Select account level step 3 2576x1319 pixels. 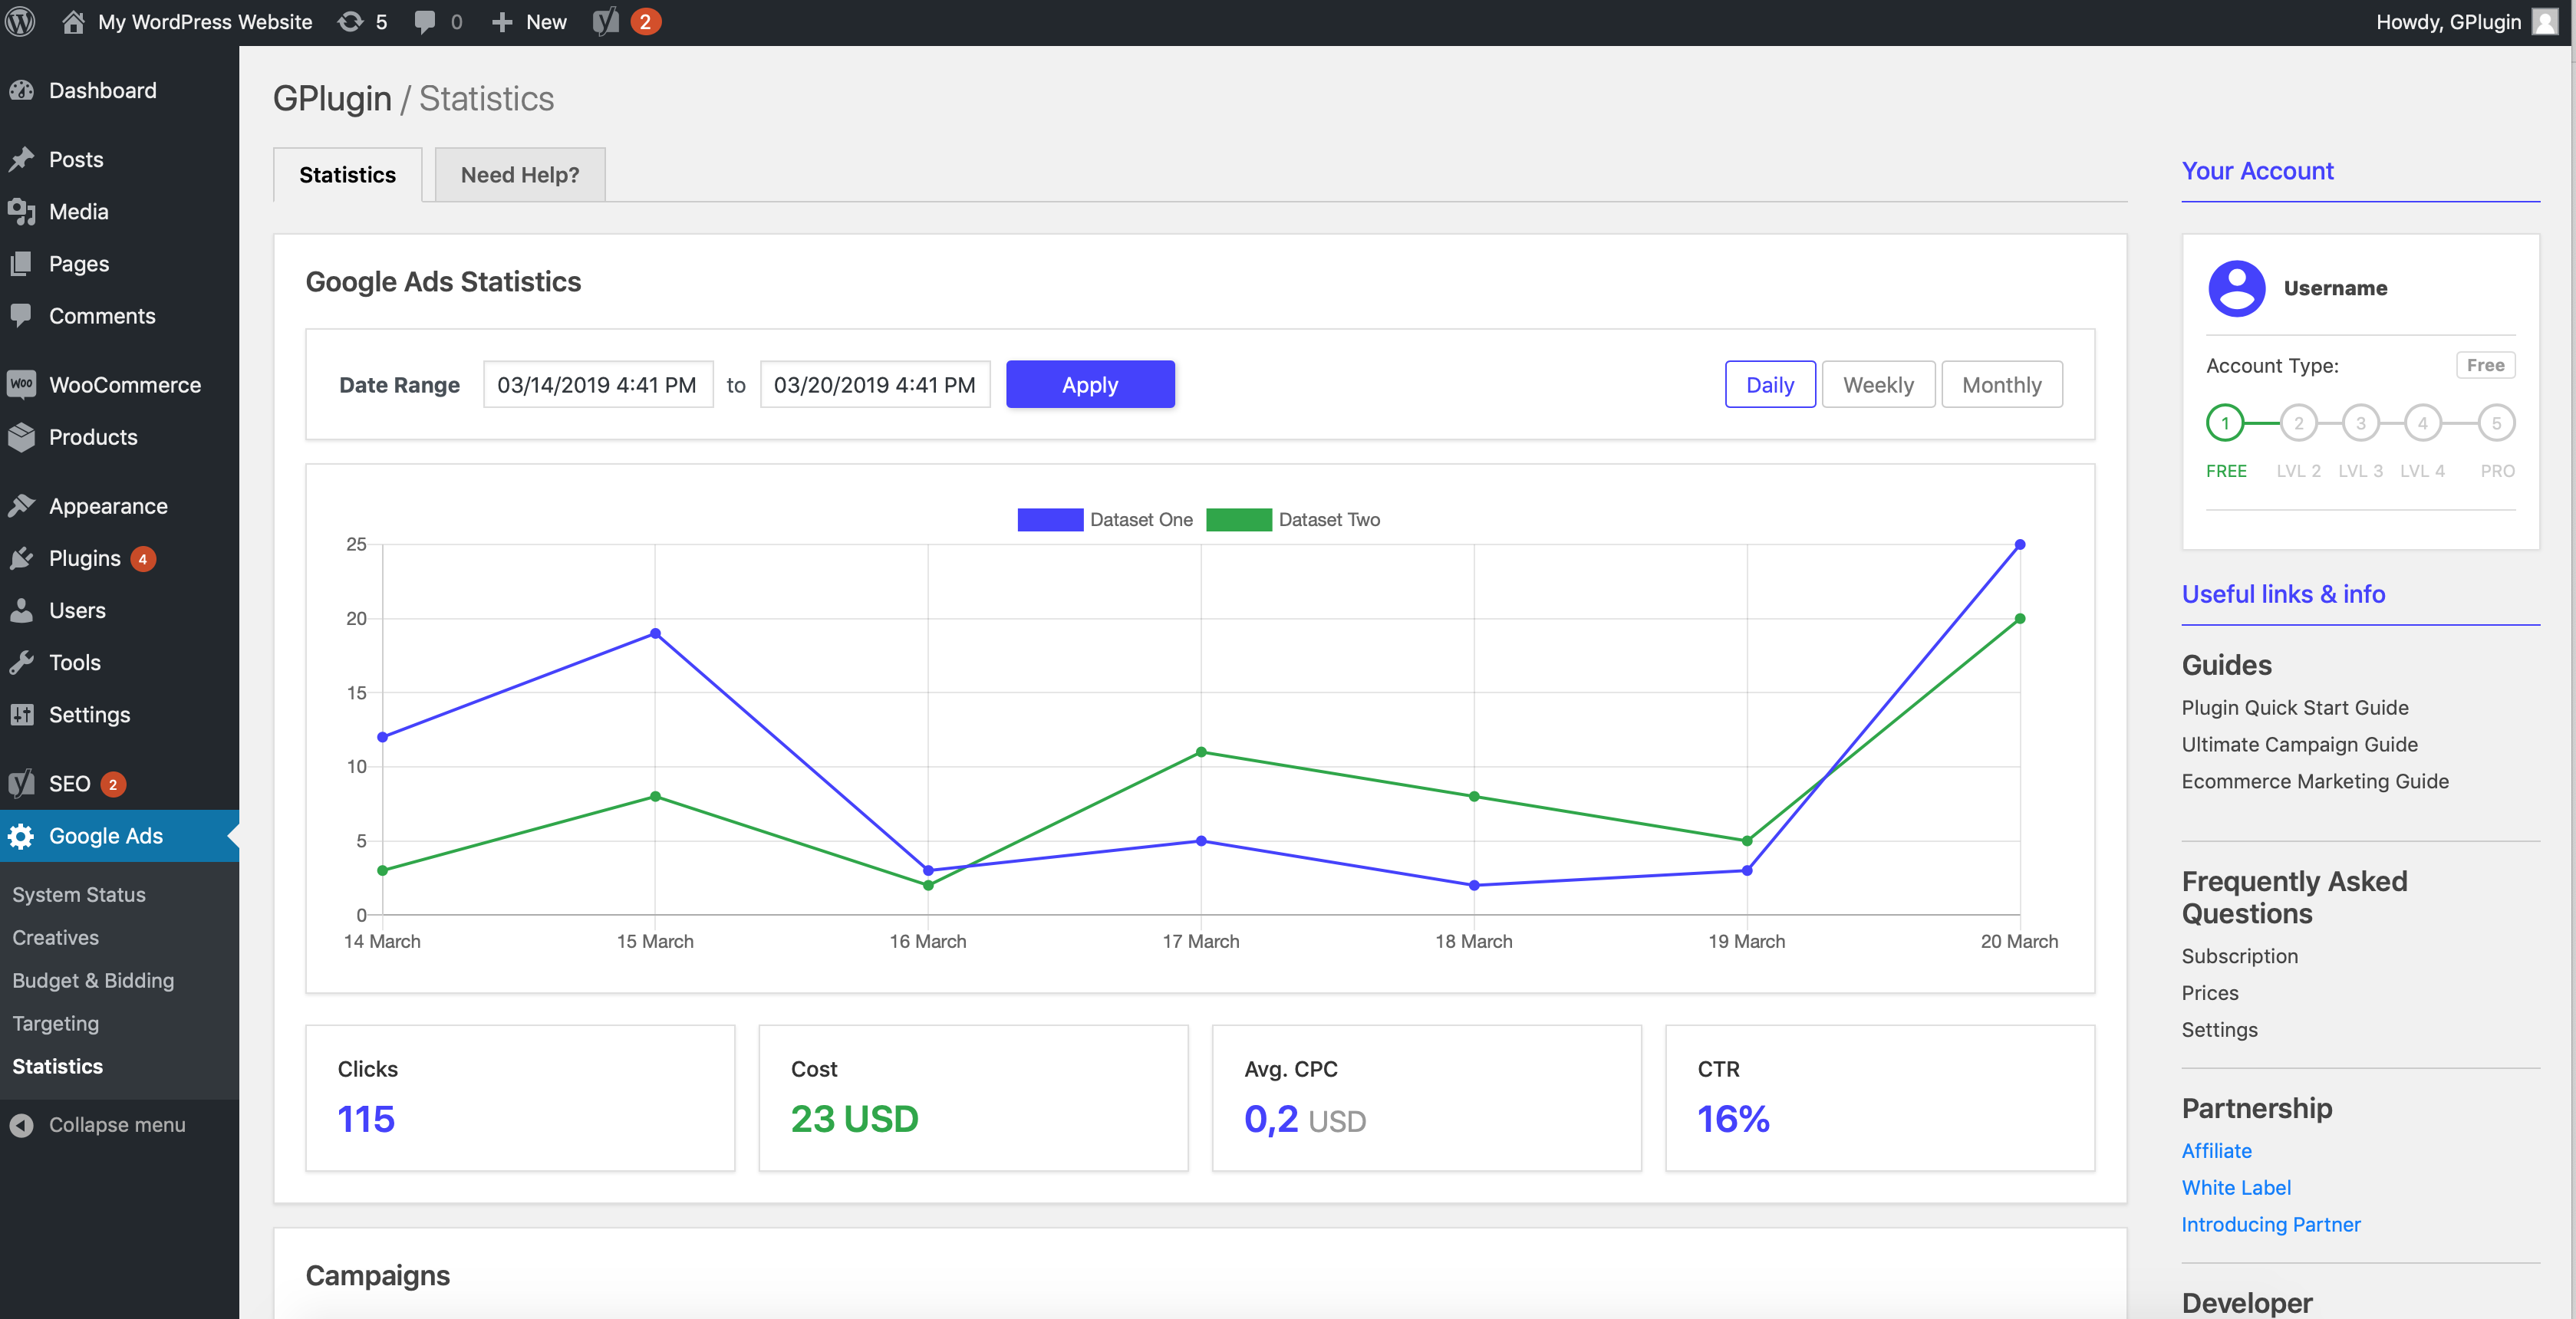tap(2360, 423)
